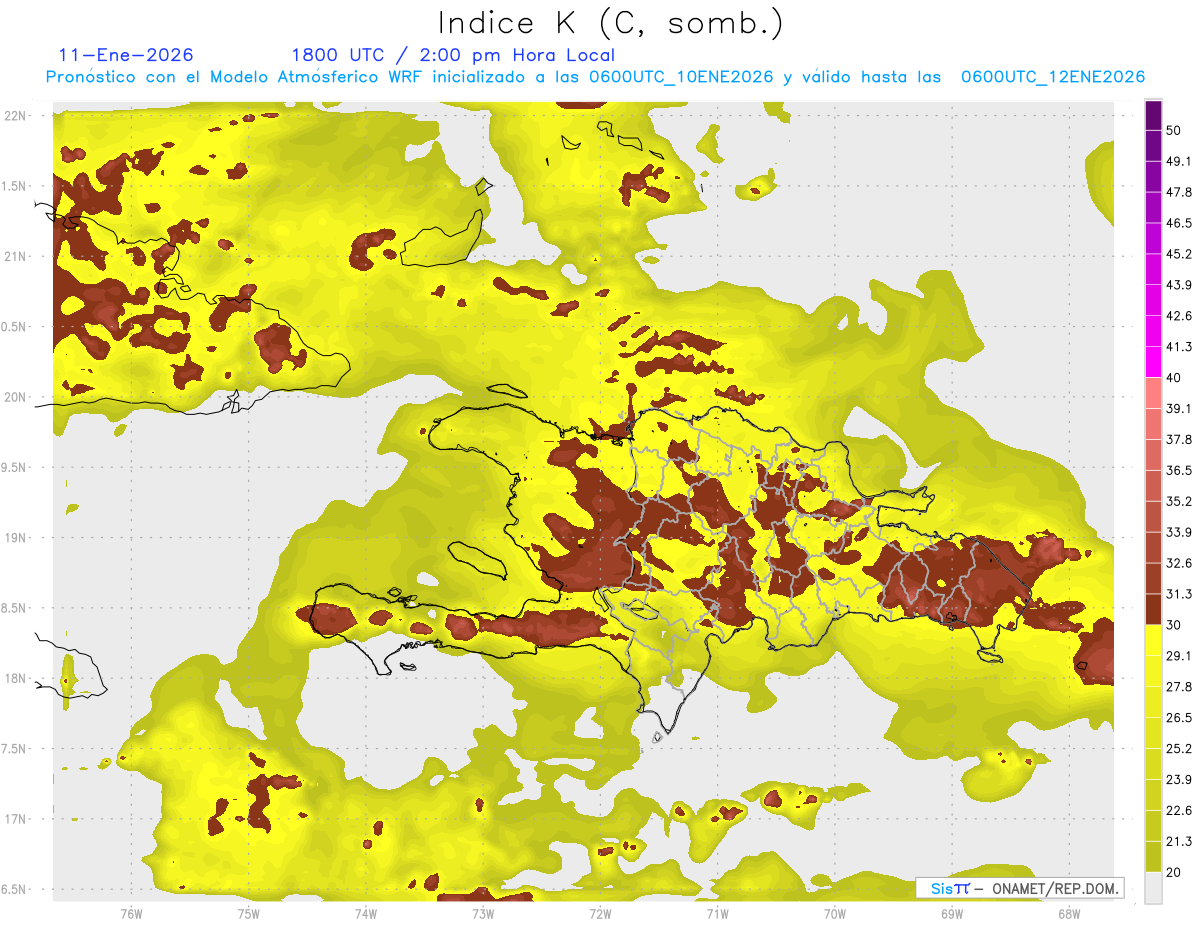This screenshot has height=927, width=1200.
Task: Click legend value 45.2
Action: [x=1178, y=254]
